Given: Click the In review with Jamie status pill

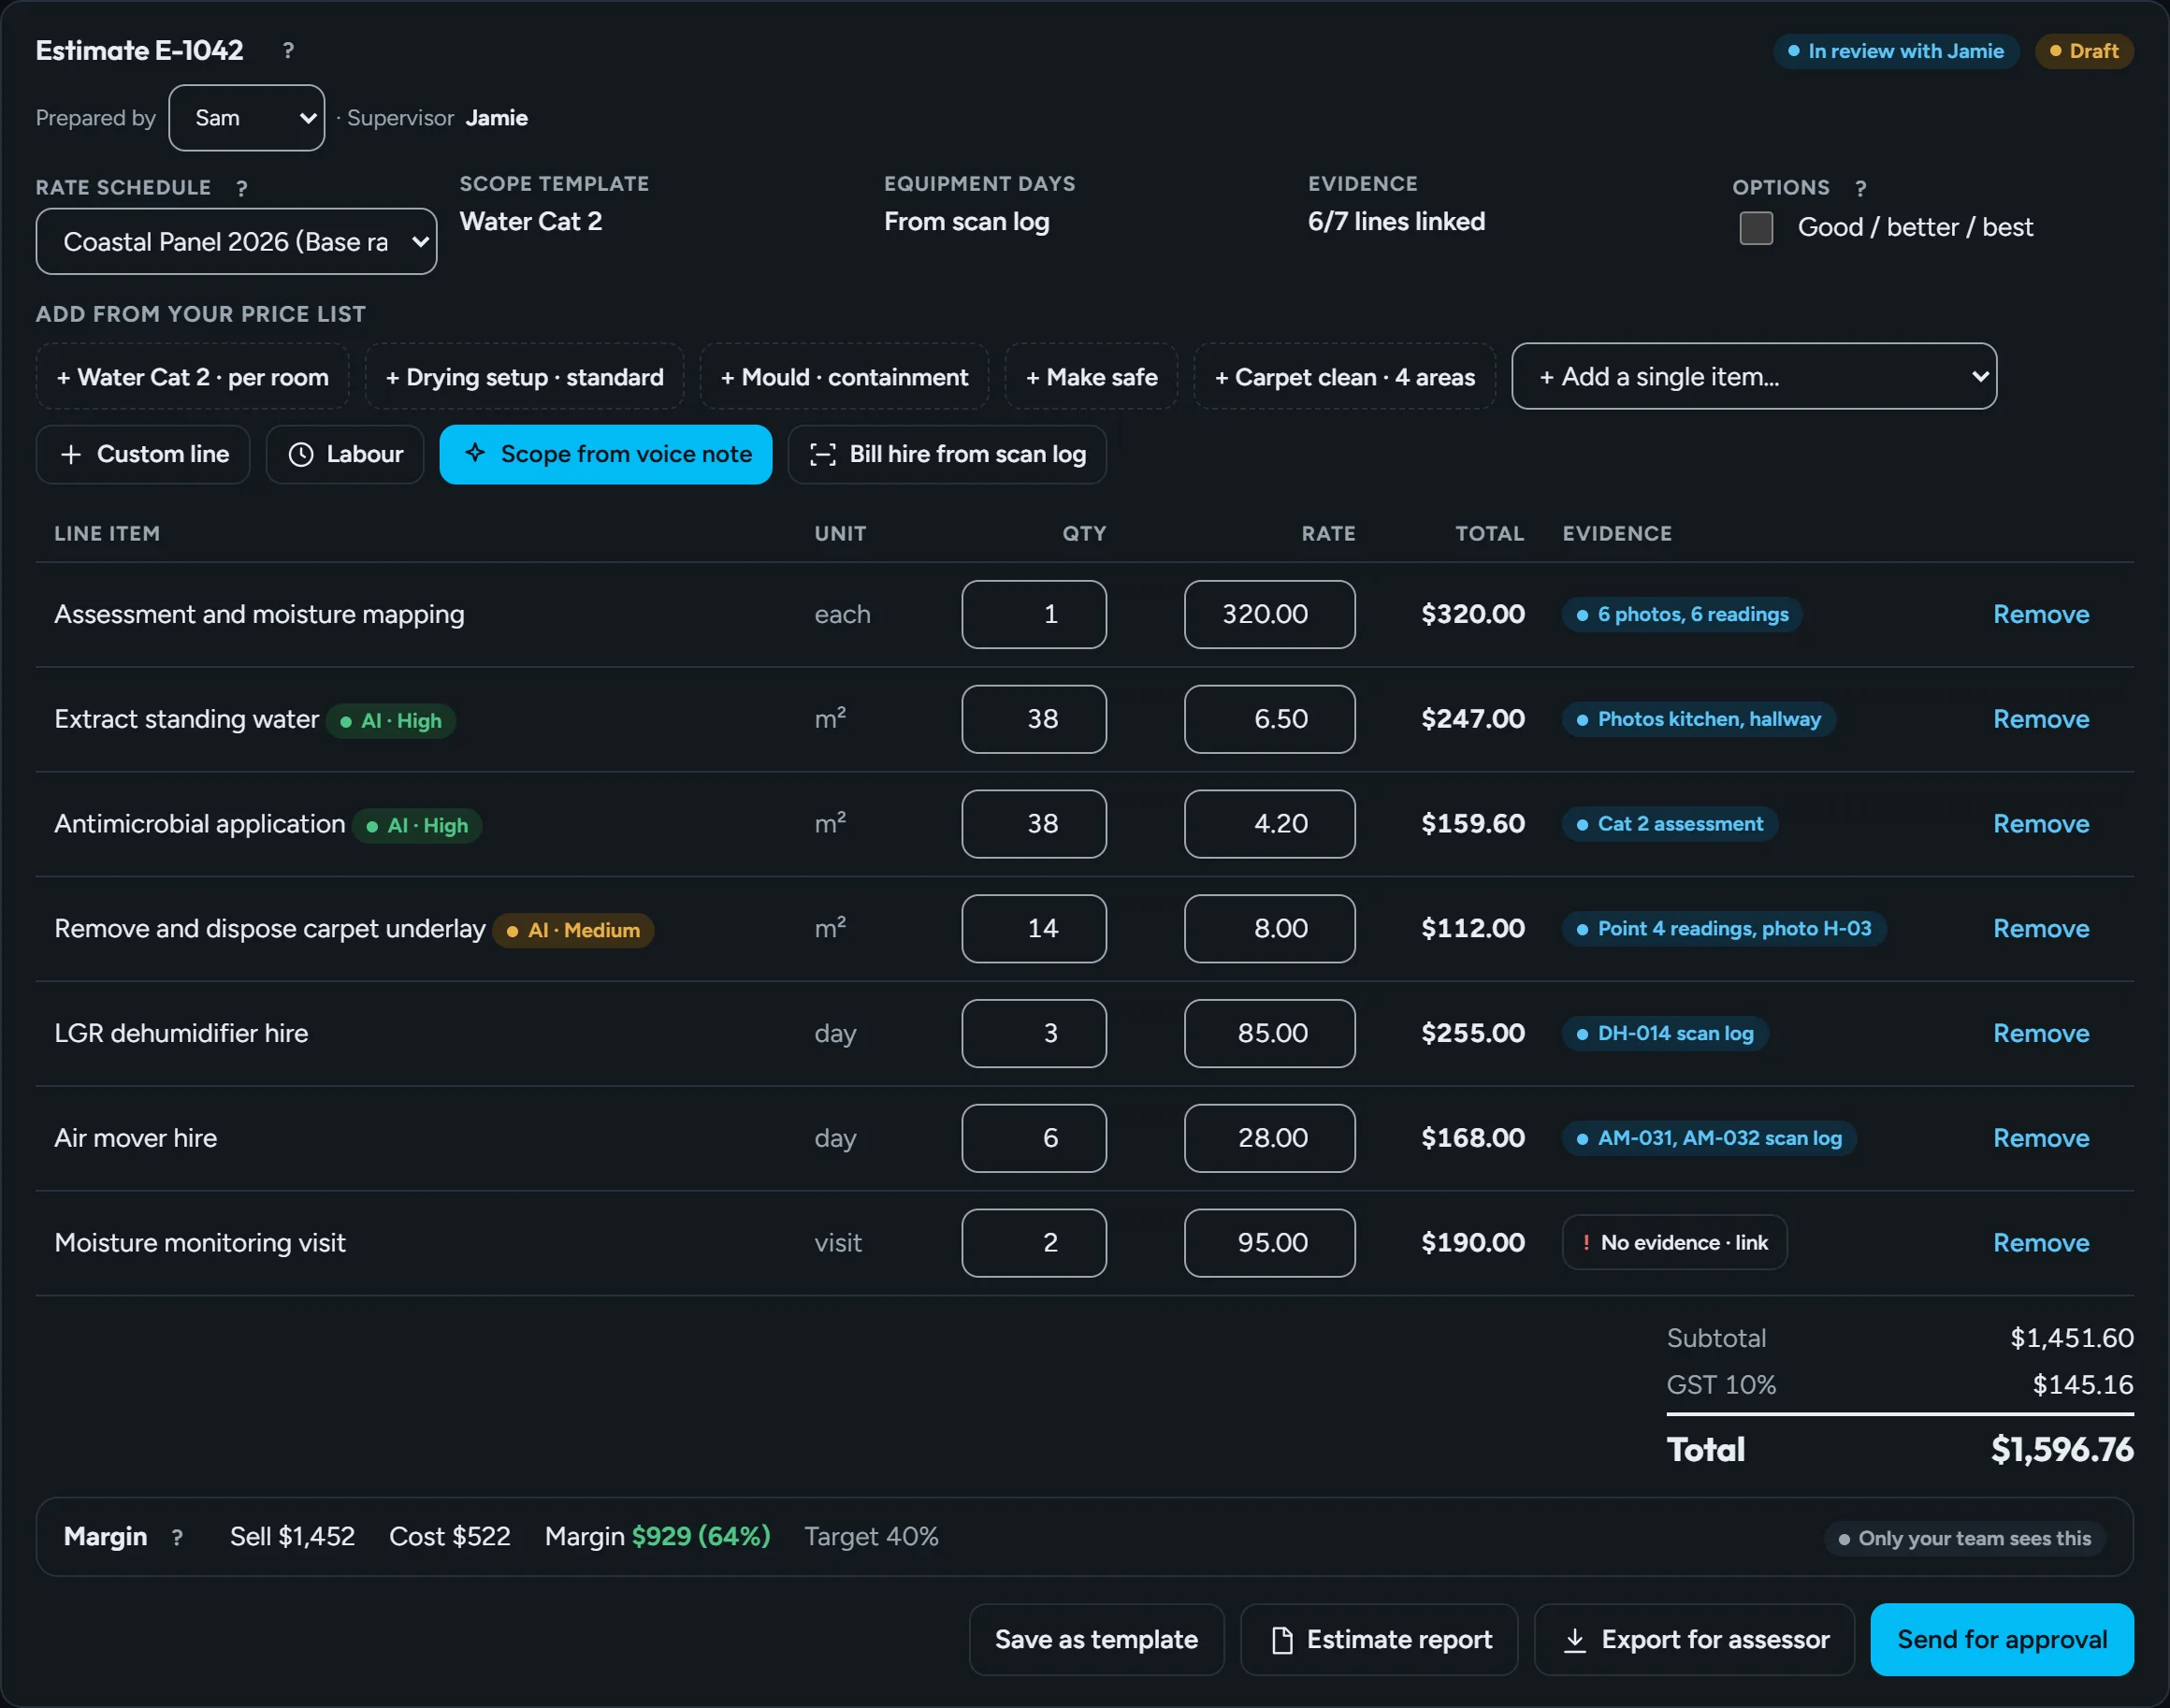Looking at the screenshot, I should [1896, 51].
